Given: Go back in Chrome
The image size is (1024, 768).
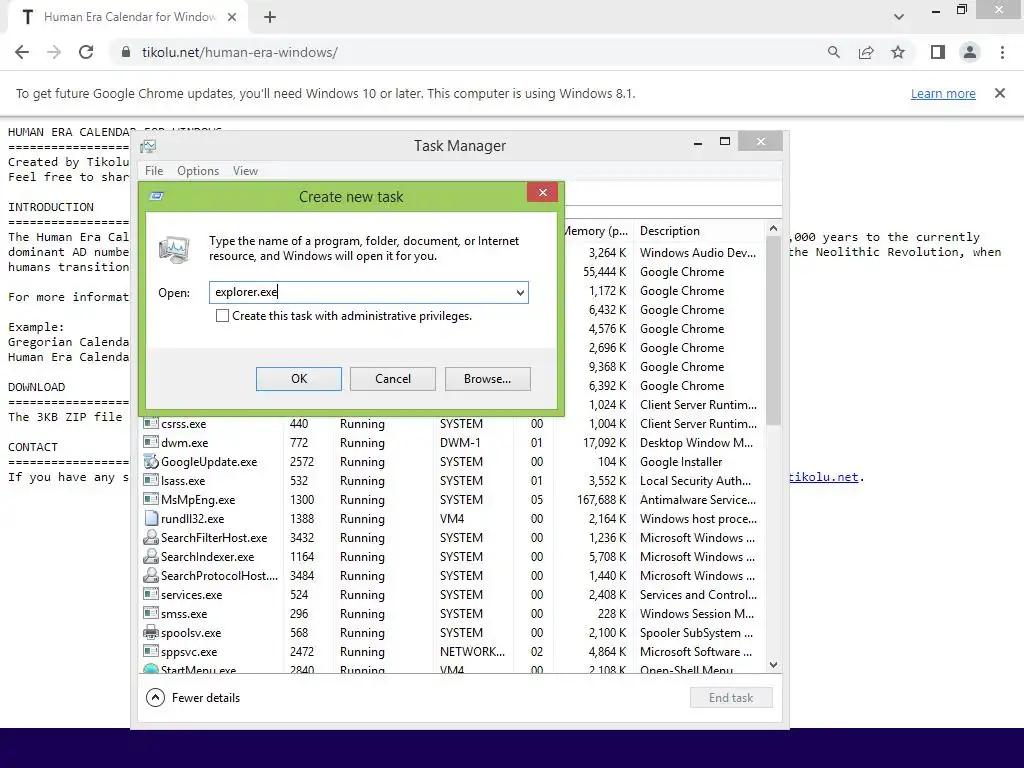Looking at the screenshot, I should tap(22, 52).
